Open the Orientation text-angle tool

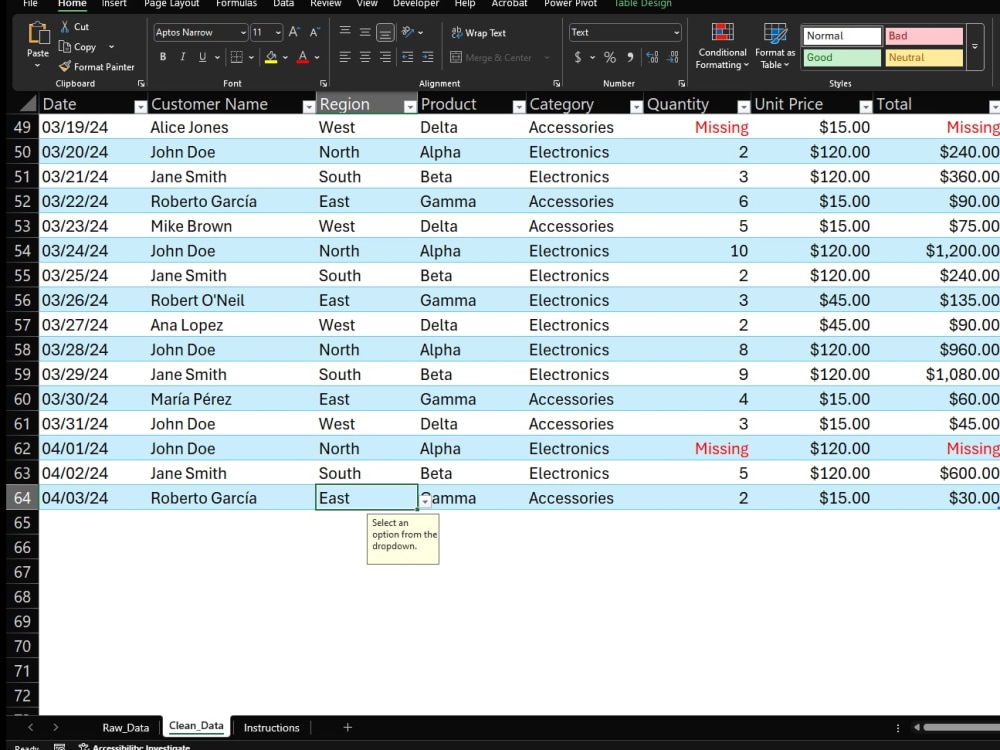(408, 32)
